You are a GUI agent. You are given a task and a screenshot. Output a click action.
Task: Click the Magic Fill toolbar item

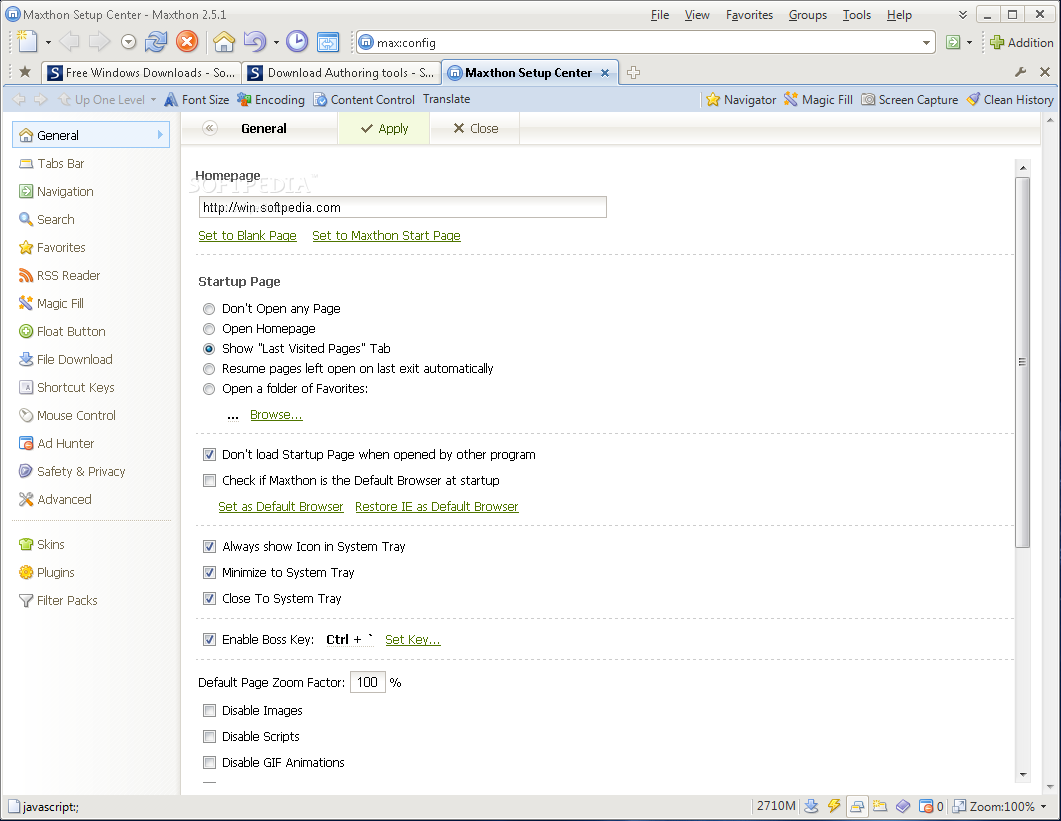(x=818, y=99)
